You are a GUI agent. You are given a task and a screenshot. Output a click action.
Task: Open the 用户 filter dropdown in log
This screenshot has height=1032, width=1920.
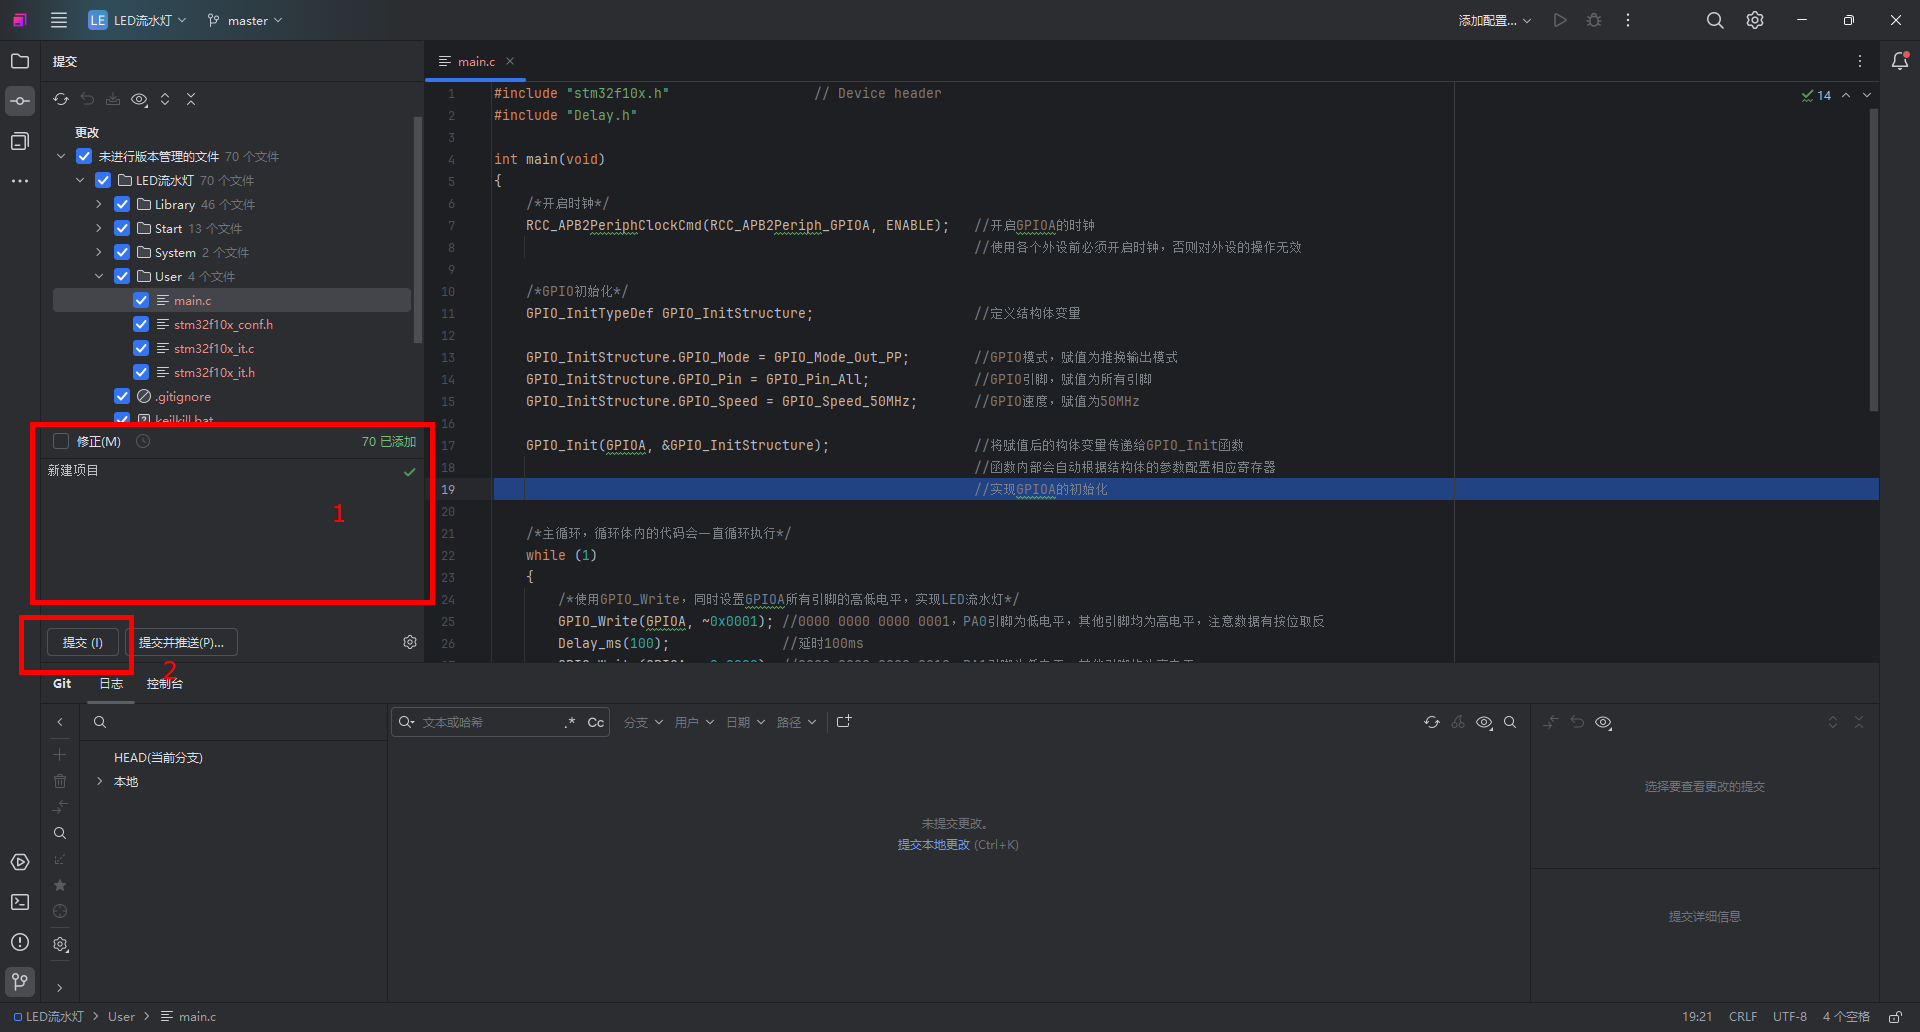pos(694,722)
